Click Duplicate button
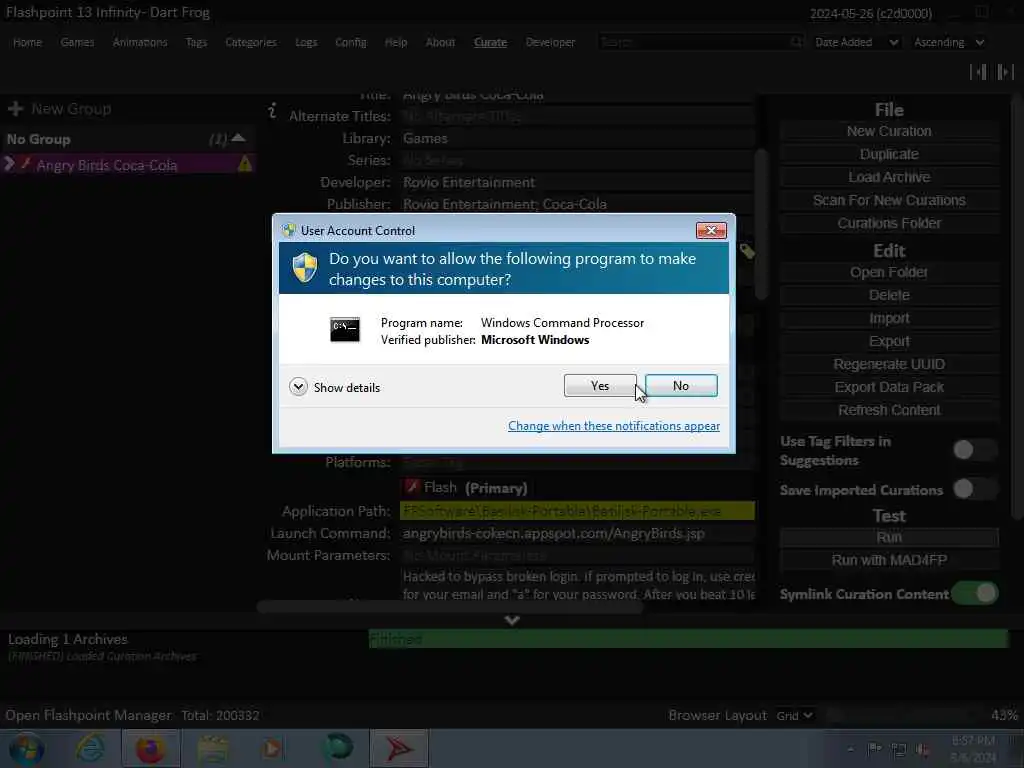This screenshot has height=768, width=1024. pos(889,154)
